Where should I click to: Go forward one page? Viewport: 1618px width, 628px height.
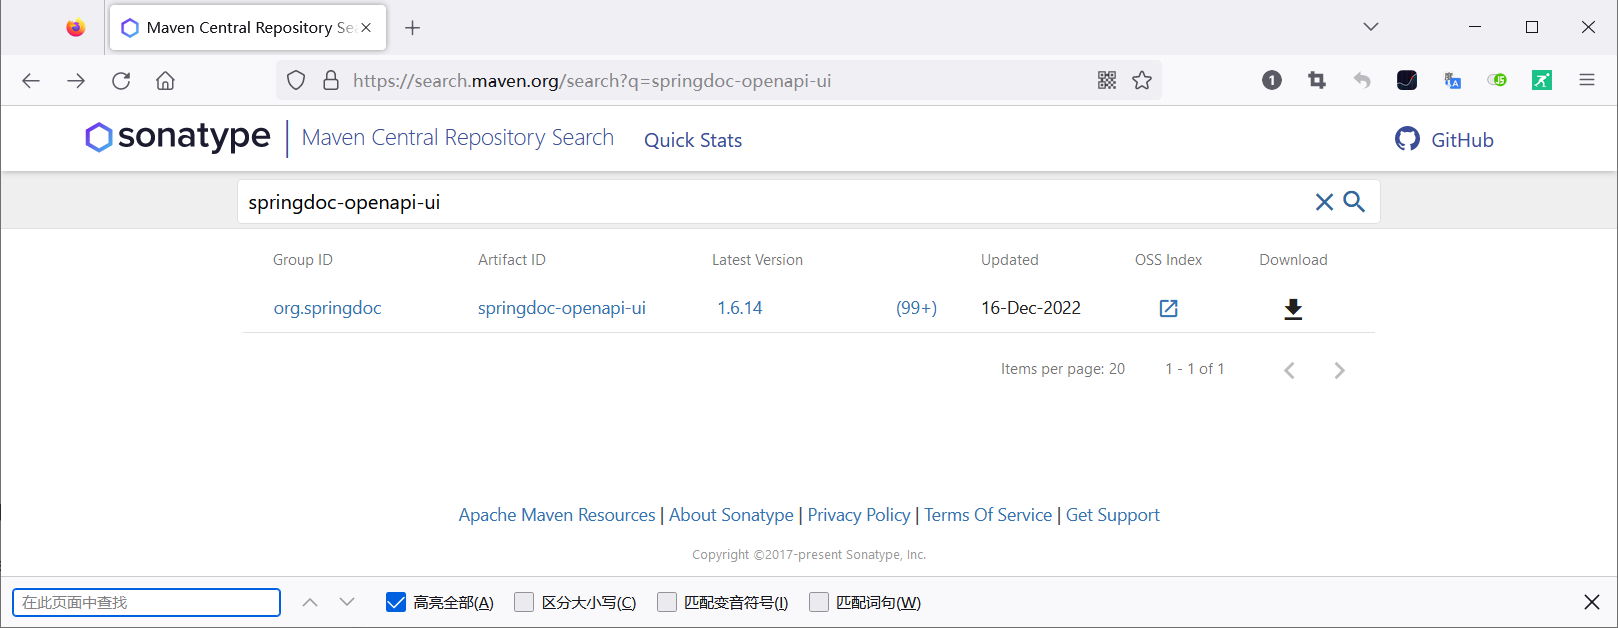pyautogui.click(x=76, y=81)
